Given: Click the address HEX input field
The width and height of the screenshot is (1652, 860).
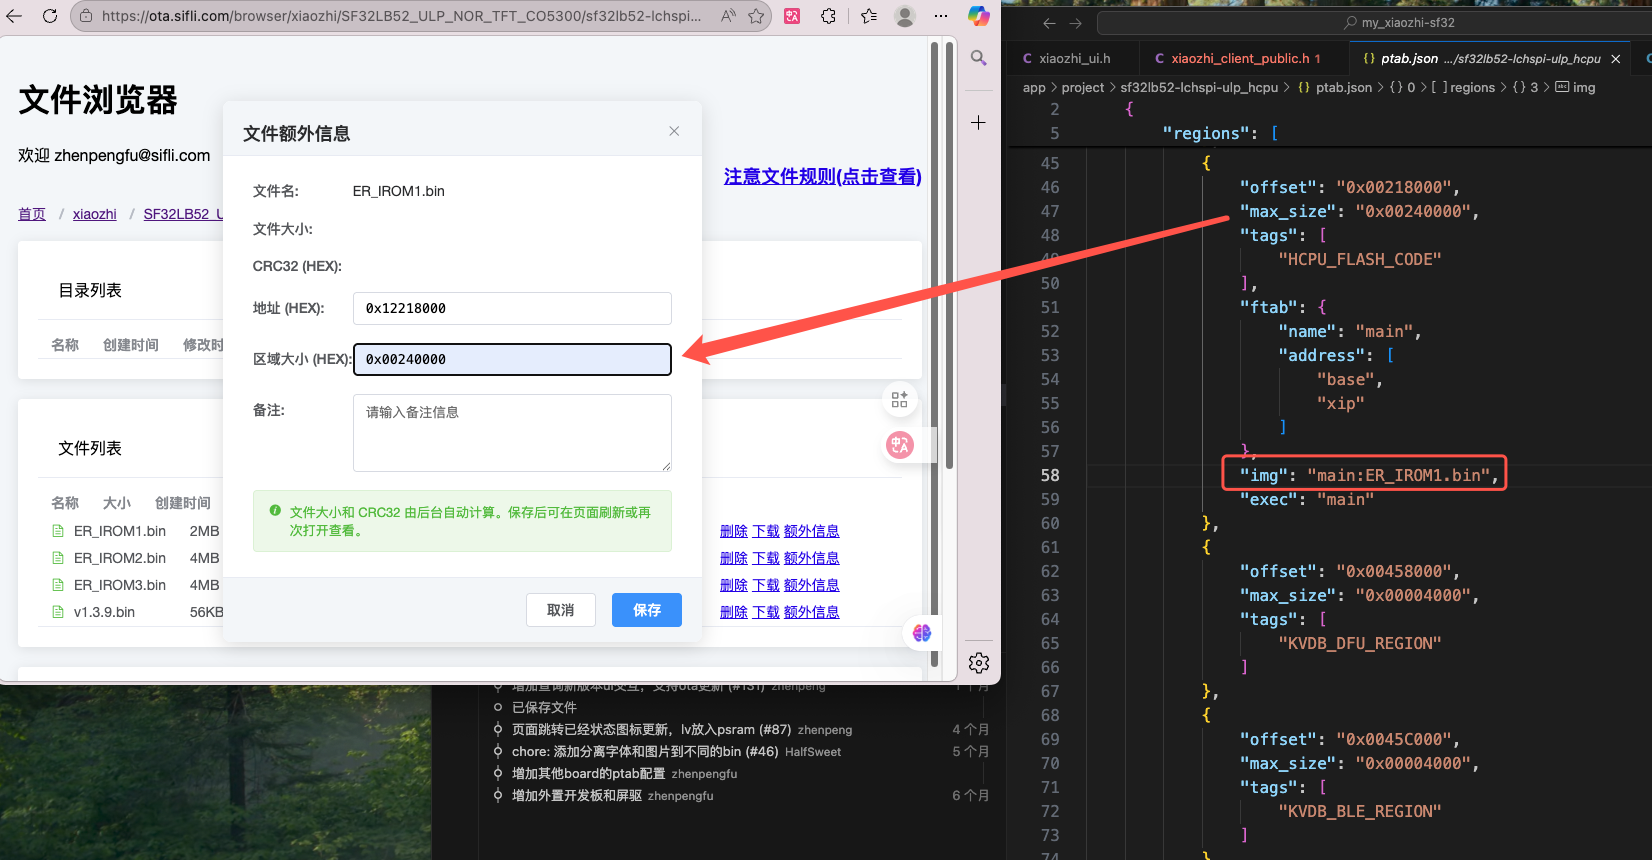Looking at the screenshot, I should click(x=511, y=308).
